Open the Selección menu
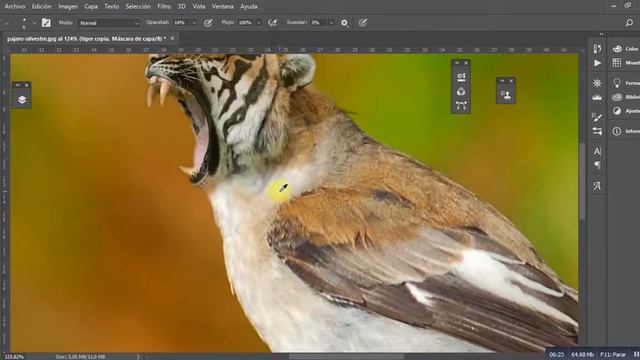 coord(138,7)
